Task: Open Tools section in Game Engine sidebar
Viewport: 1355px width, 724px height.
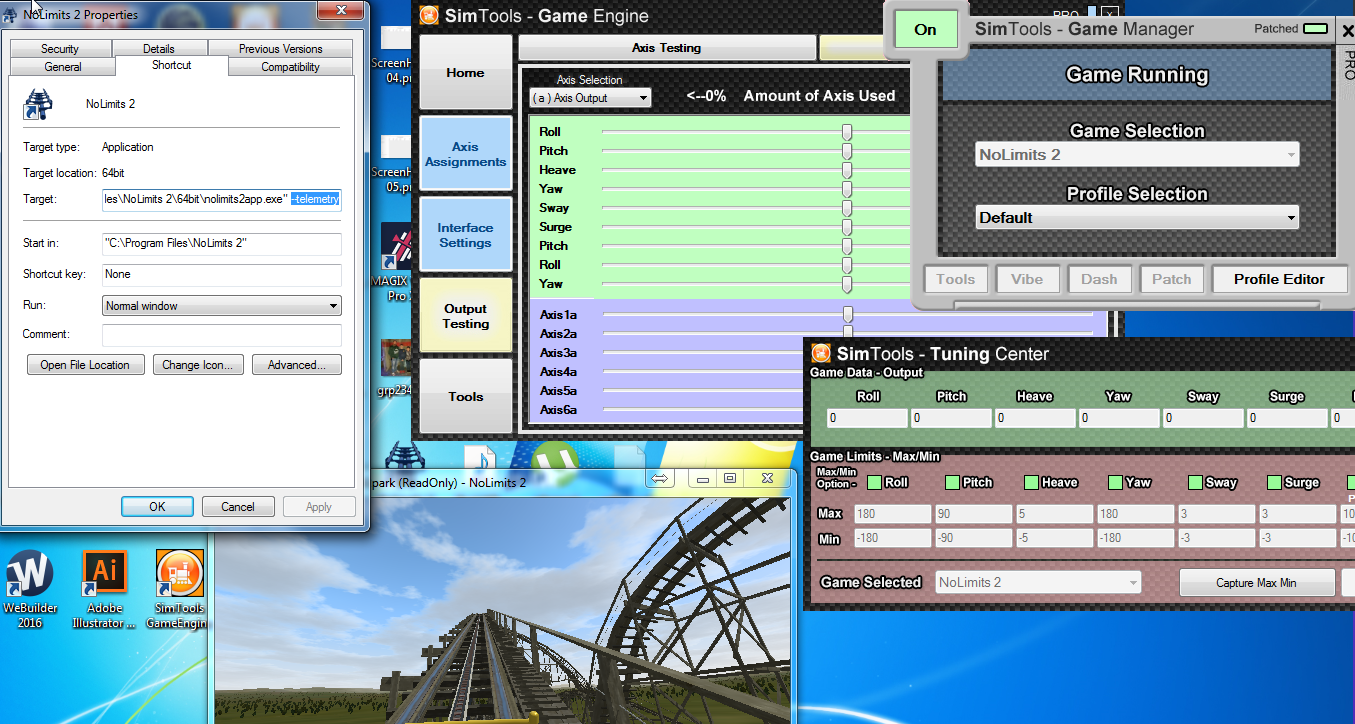Action: (x=465, y=397)
